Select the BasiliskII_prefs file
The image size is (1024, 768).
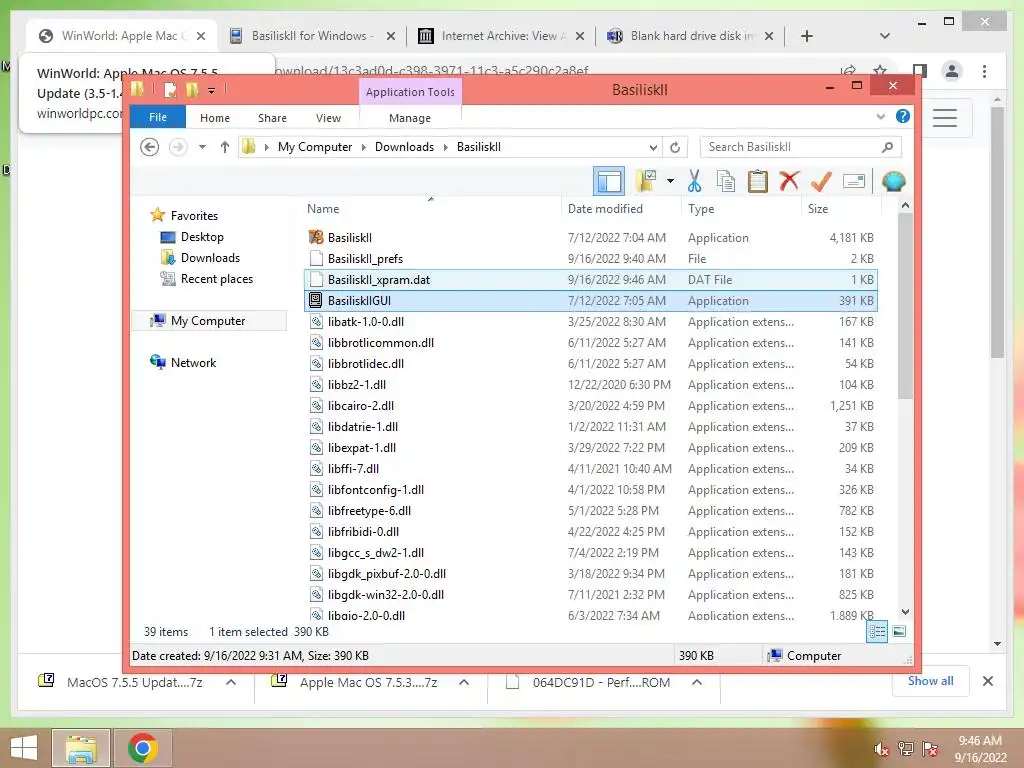tap(590, 259)
